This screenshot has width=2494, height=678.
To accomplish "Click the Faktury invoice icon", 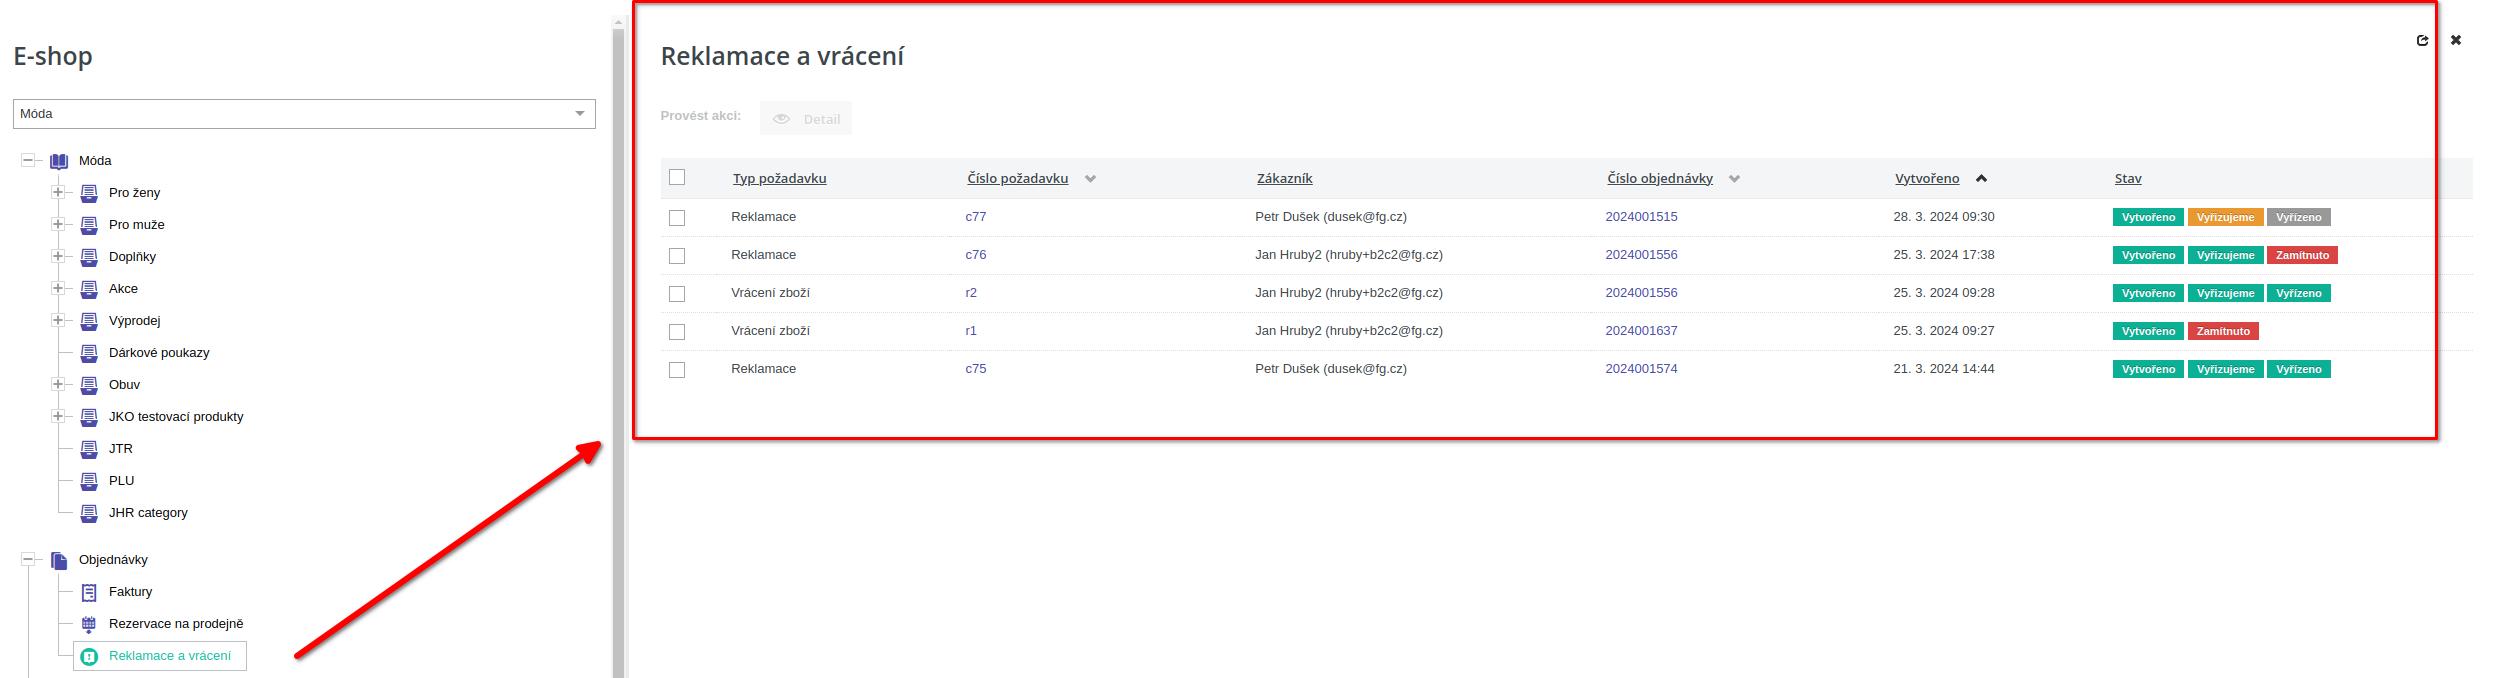I will (89, 592).
